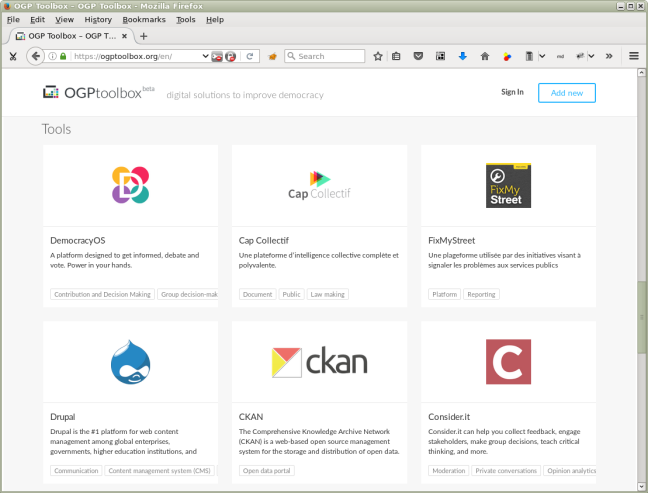Expand the dropdown beside the trash bin icon
This screenshot has height=493, width=648.
click(542, 56)
